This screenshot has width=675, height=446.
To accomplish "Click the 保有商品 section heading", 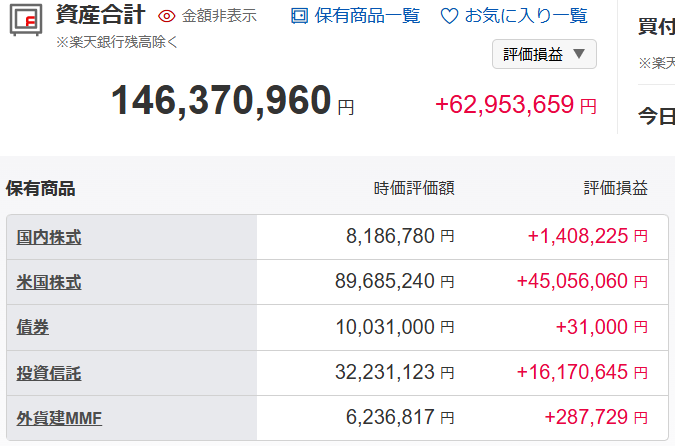I will point(41,188).
